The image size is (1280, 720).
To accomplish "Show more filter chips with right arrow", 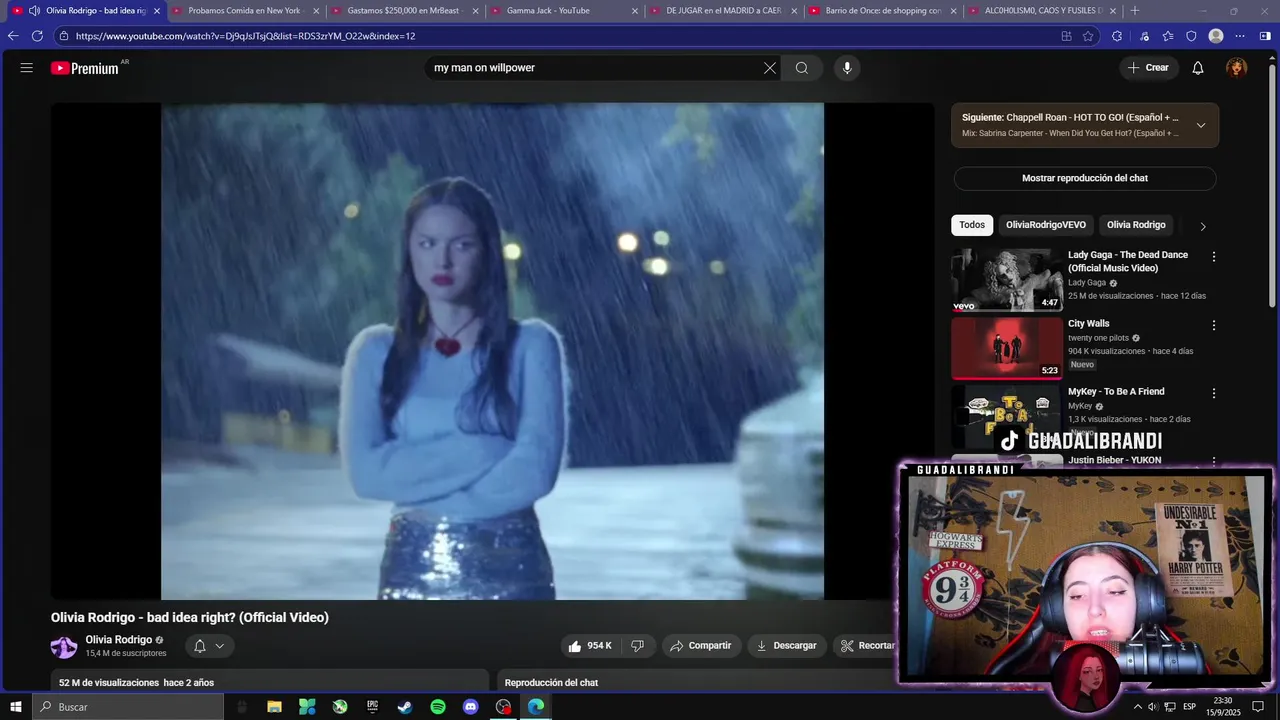I will (x=1203, y=226).
